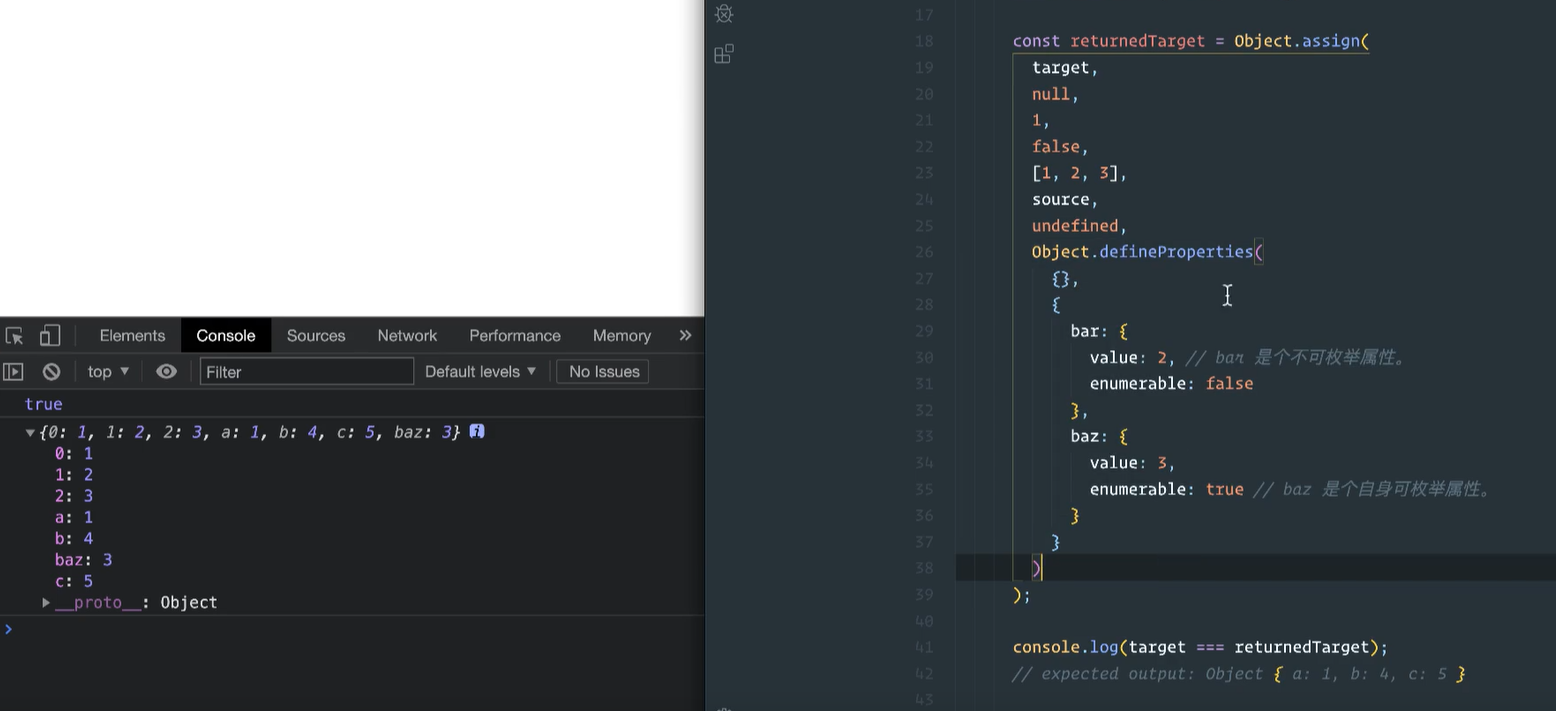
Task: Open the extensions icon in editor sidebar
Action: [724, 54]
